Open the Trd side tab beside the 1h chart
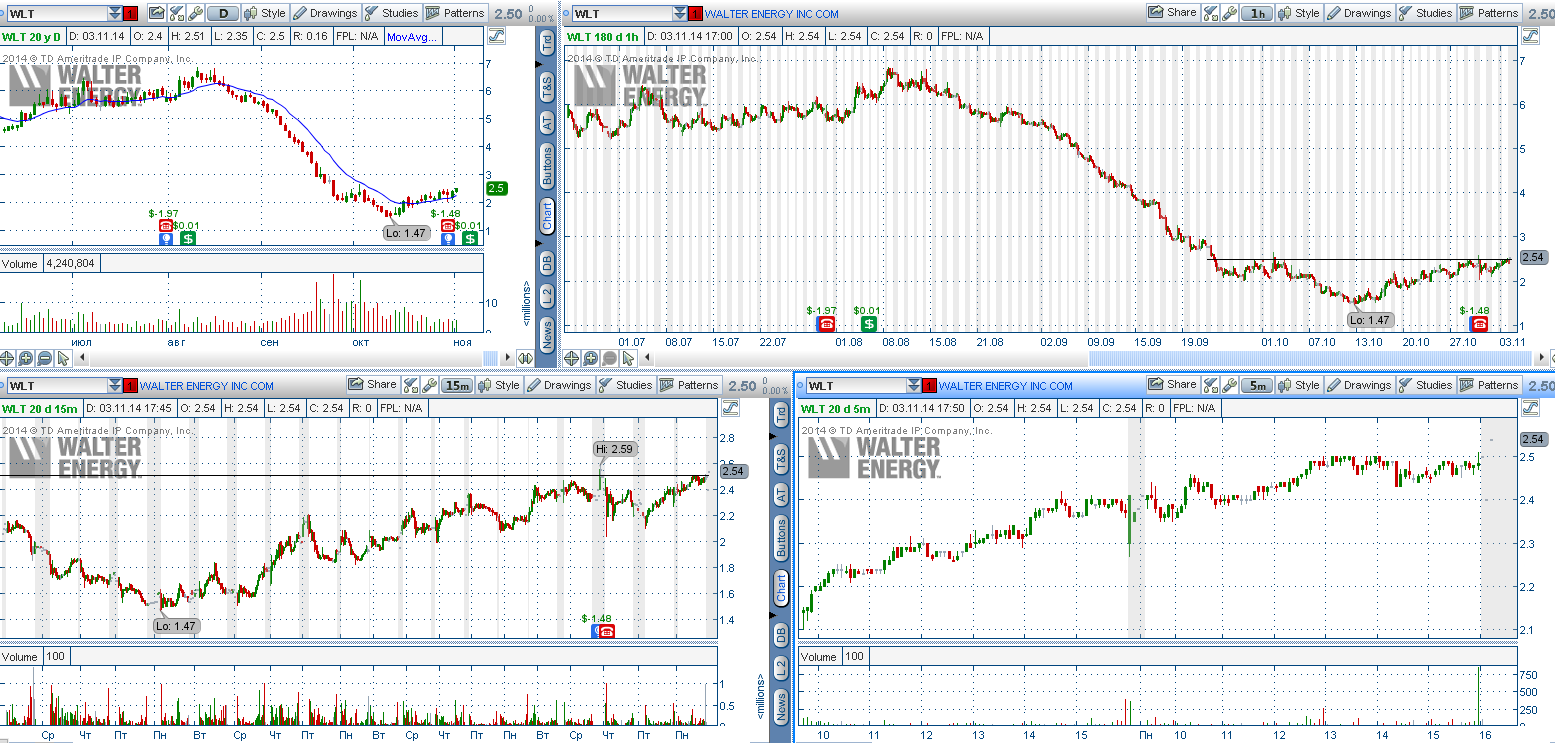Screen dimensions: 1555x743 [547, 43]
